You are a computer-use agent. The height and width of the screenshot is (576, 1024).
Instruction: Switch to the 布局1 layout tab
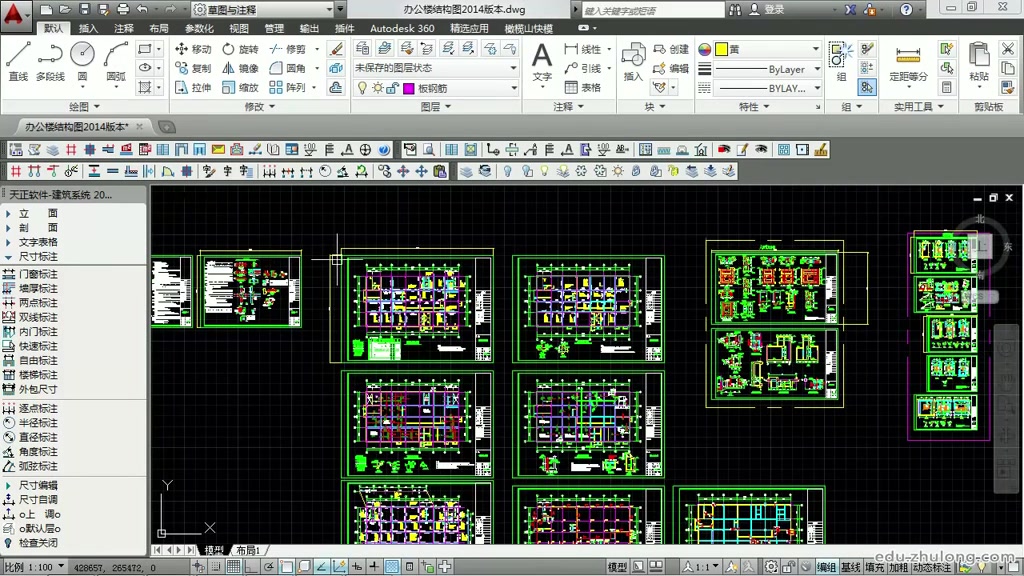(245, 551)
